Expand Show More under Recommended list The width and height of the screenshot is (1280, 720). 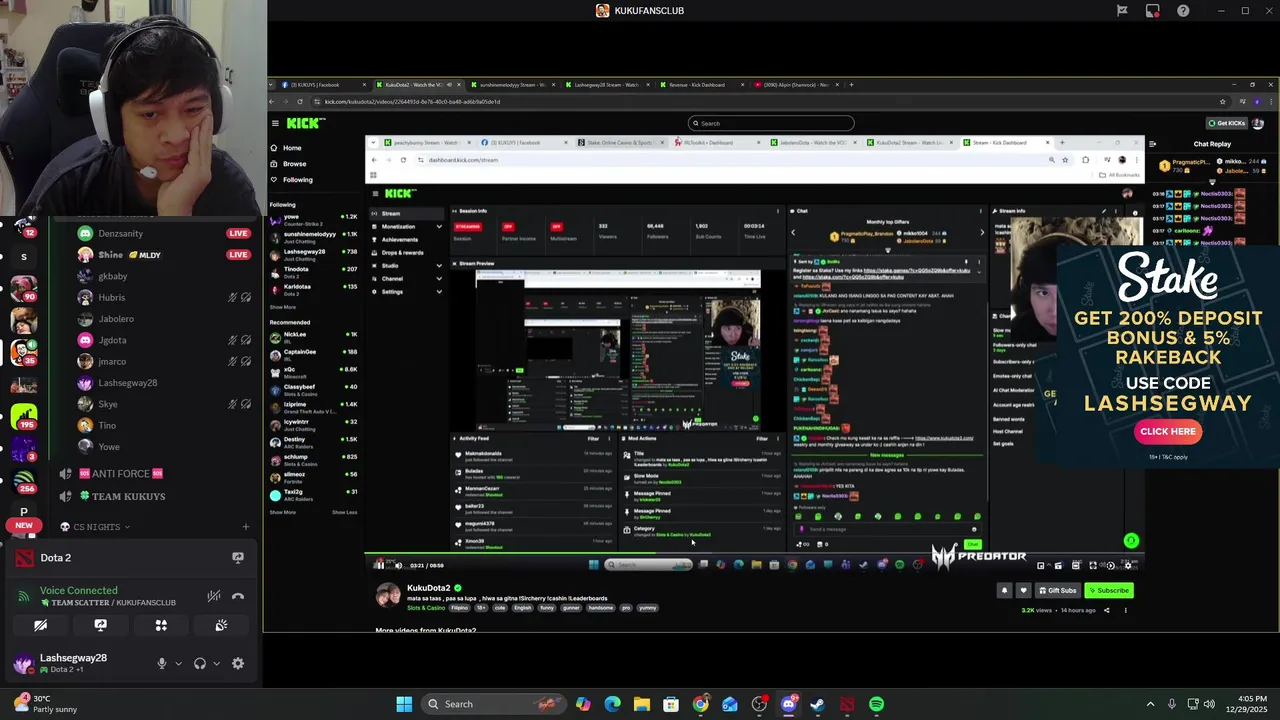pos(283,512)
